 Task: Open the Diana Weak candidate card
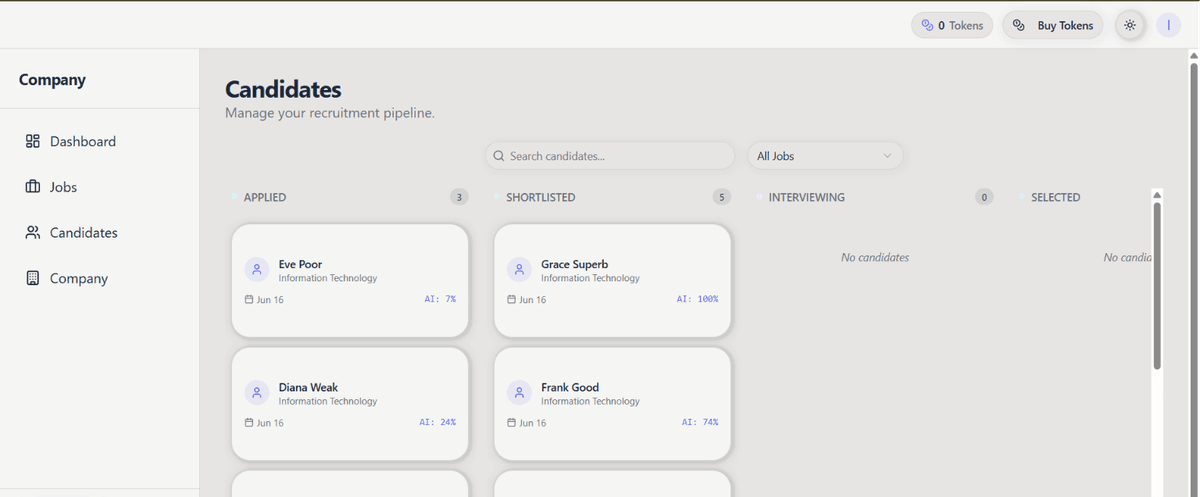tap(350, 404)
